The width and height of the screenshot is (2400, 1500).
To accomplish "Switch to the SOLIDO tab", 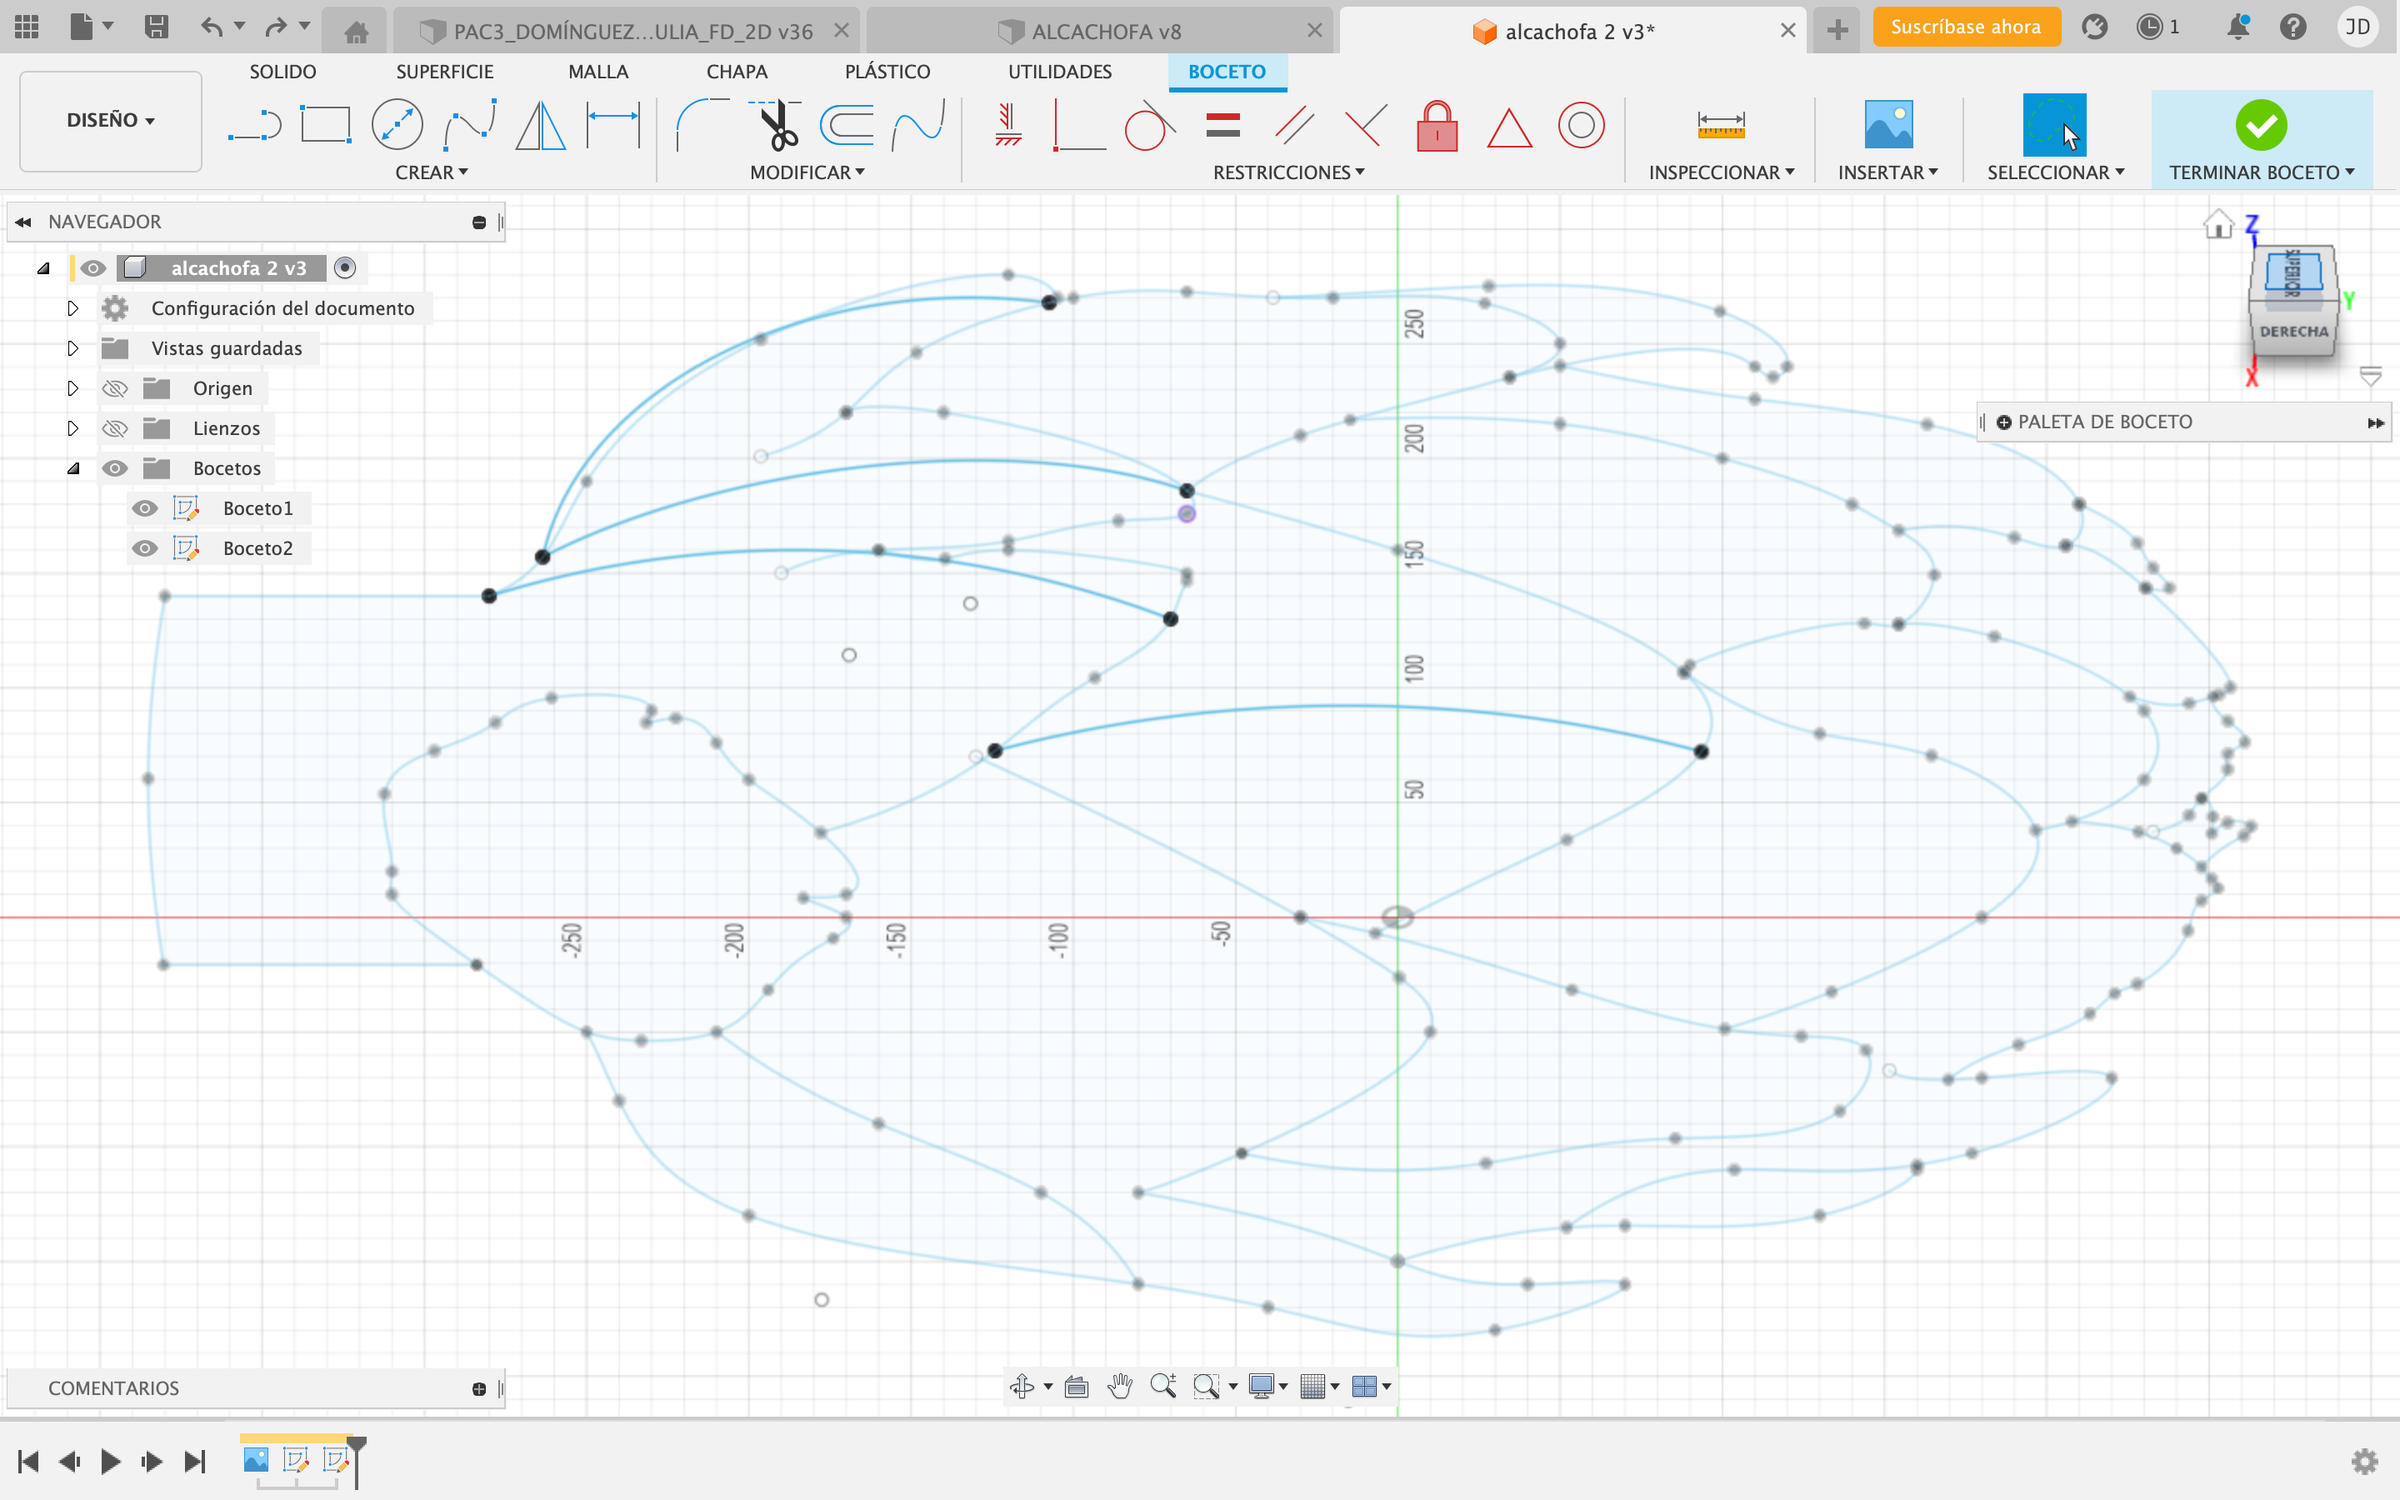I will click(x=283, y=71).
